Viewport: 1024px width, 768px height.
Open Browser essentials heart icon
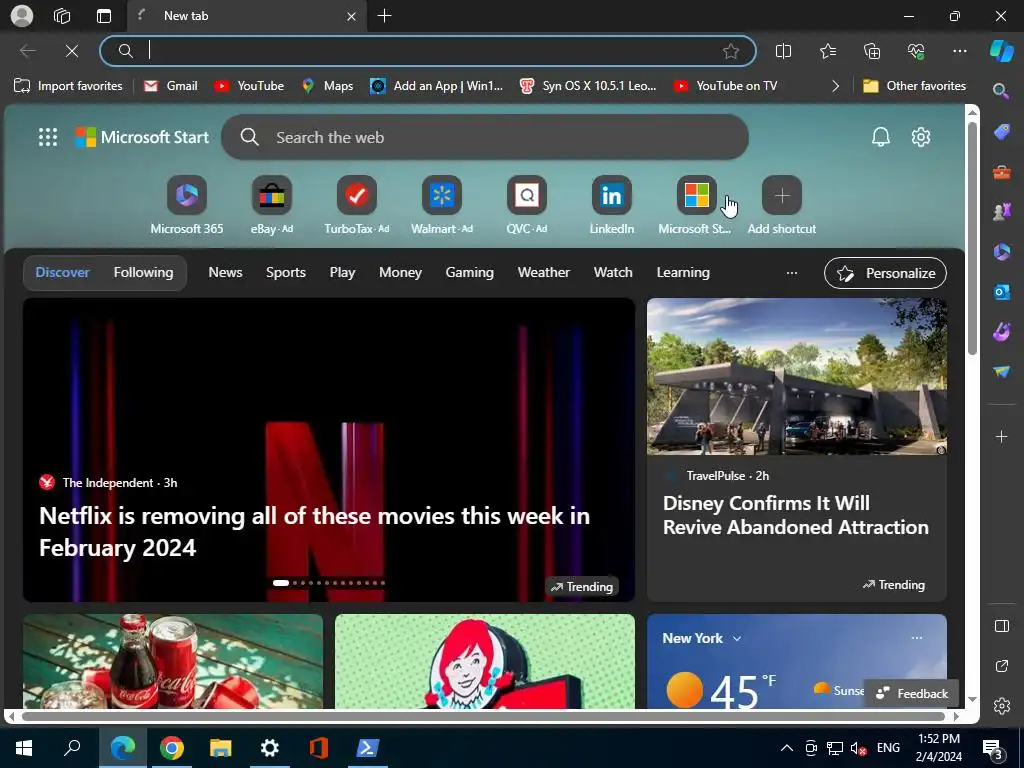[x=916, y=51]
